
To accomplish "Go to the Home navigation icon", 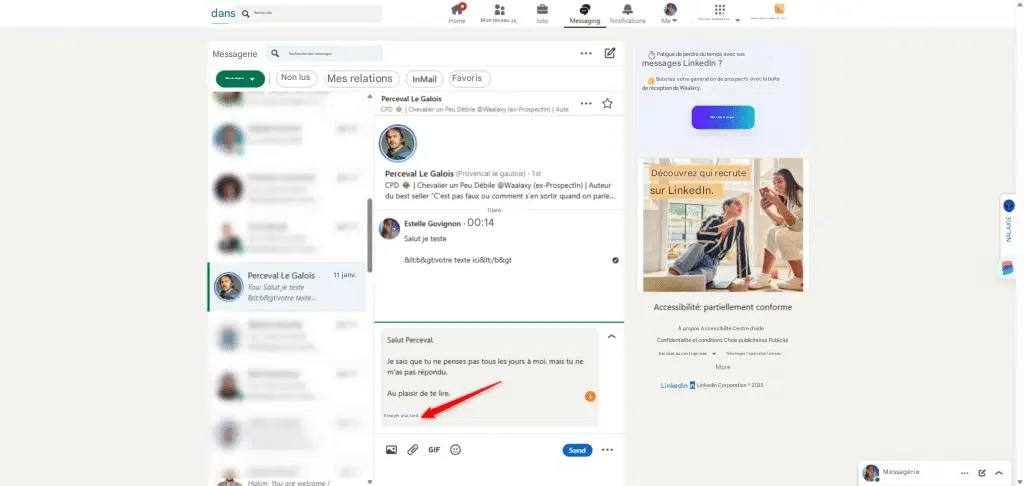I will [x=457, y=13].
